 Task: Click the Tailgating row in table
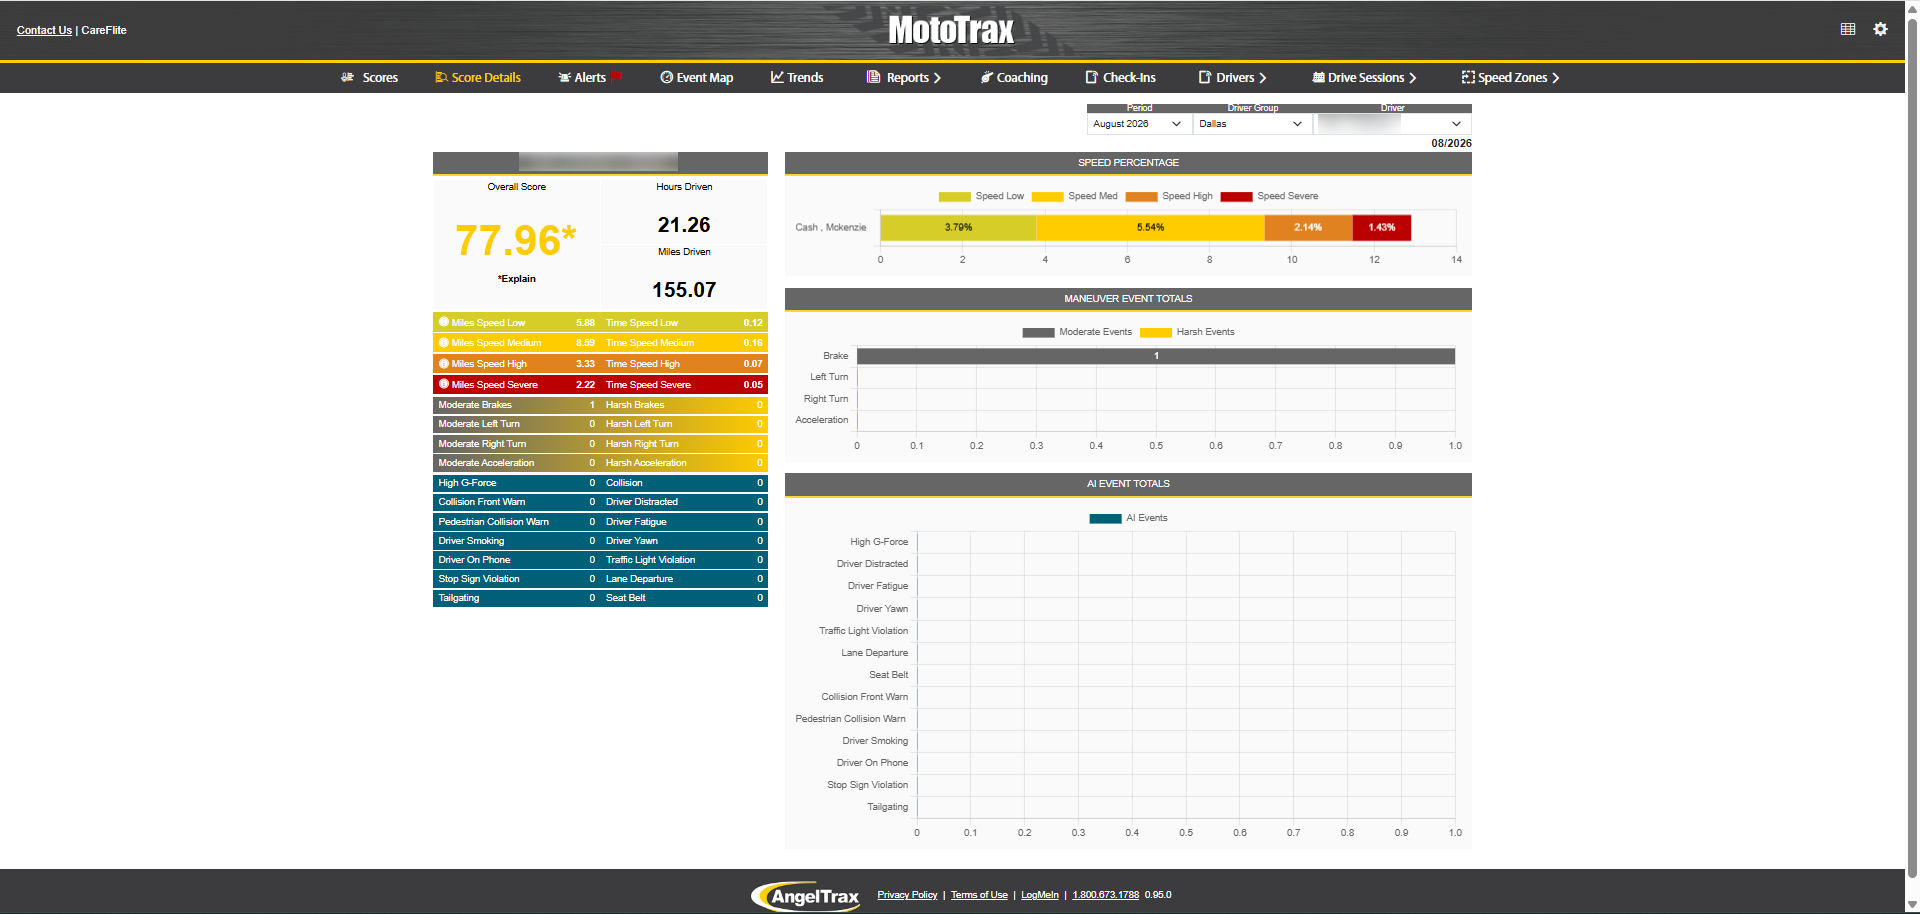tap(516, 598)
